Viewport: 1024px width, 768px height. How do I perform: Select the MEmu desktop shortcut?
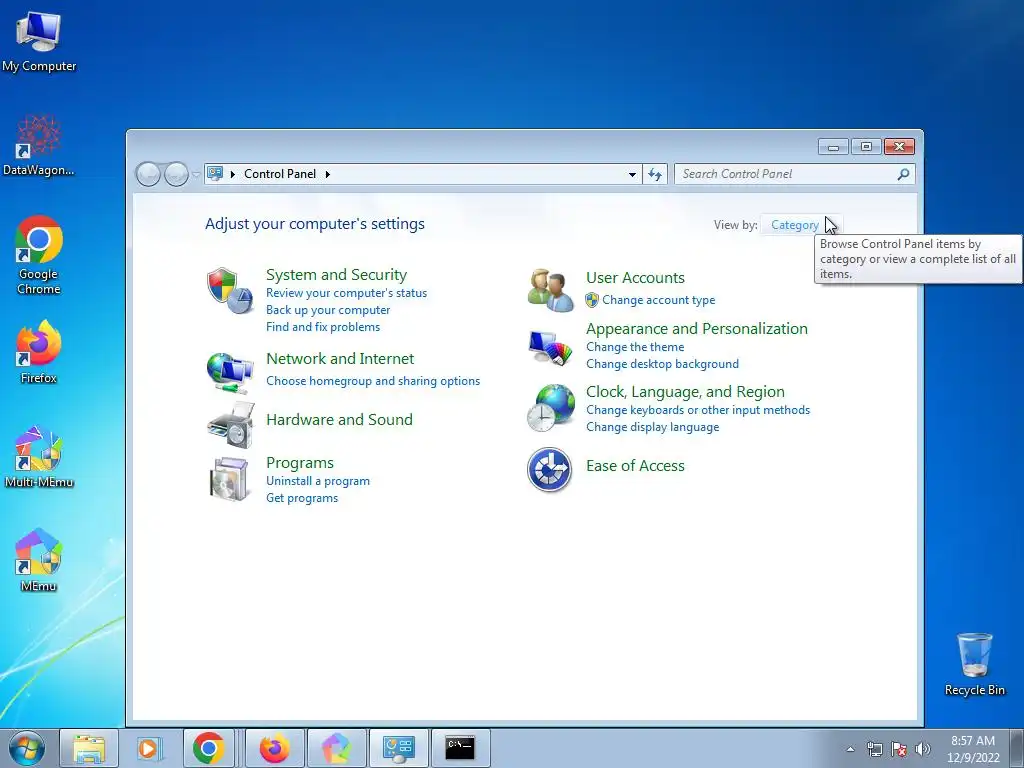coord(39,560)
